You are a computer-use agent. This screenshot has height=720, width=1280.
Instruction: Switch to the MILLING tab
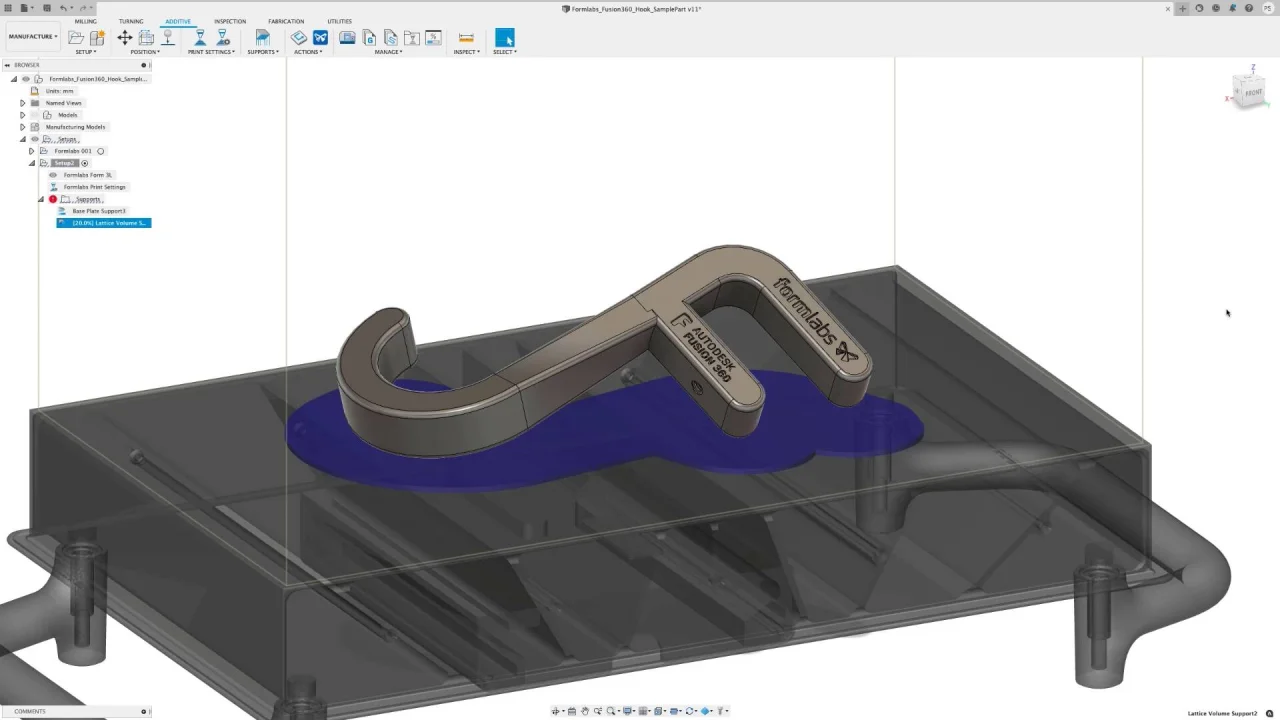click(85, 21)
